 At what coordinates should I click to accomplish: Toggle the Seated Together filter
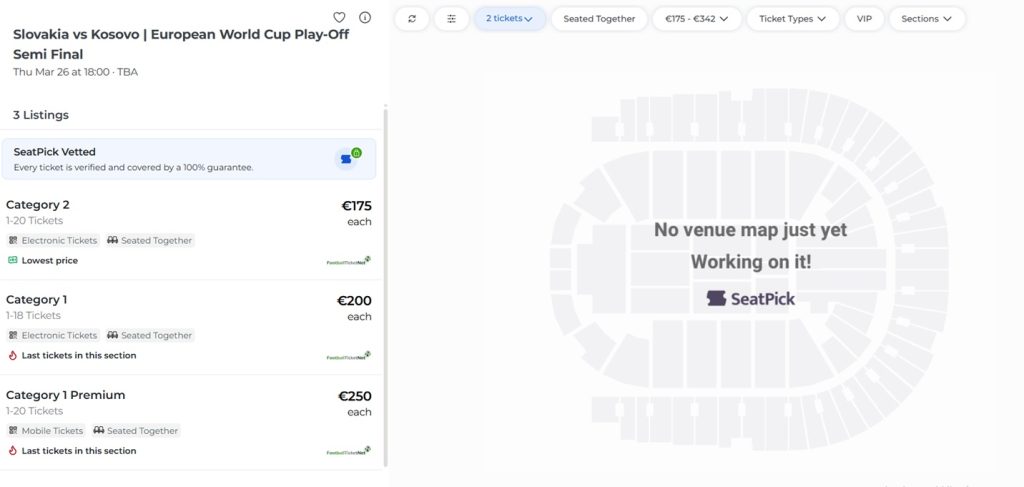[599, 19]
